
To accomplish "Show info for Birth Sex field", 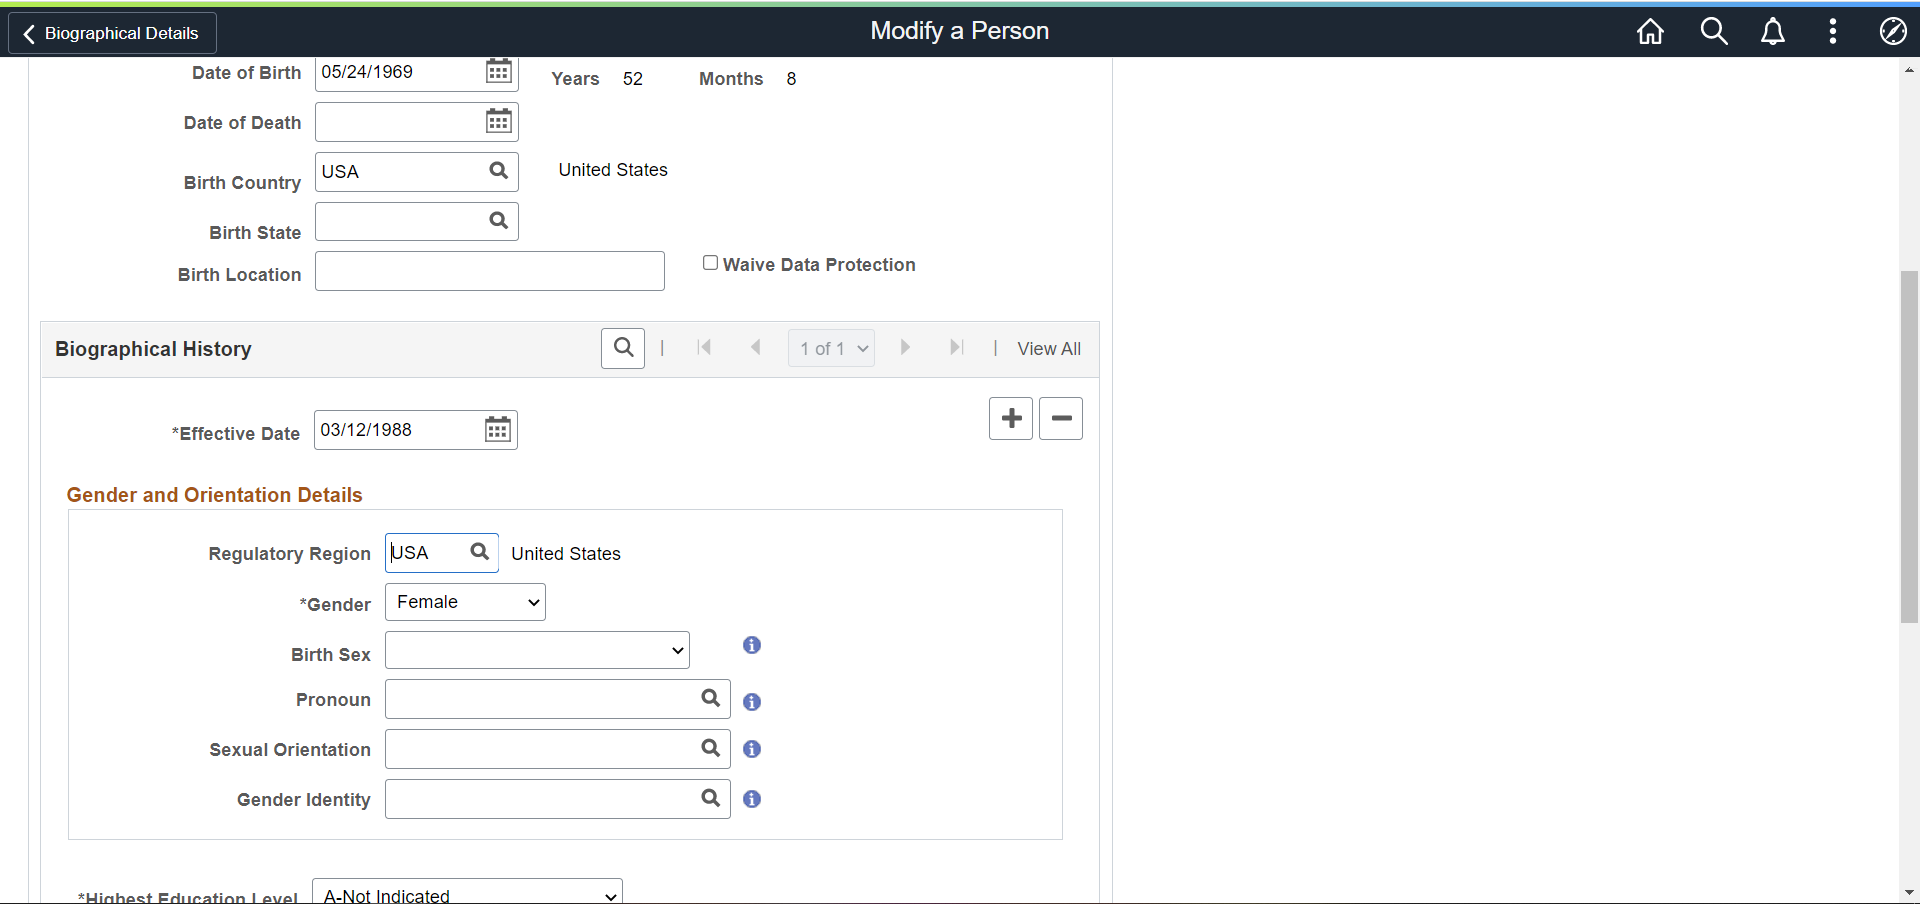I will 752,646.
